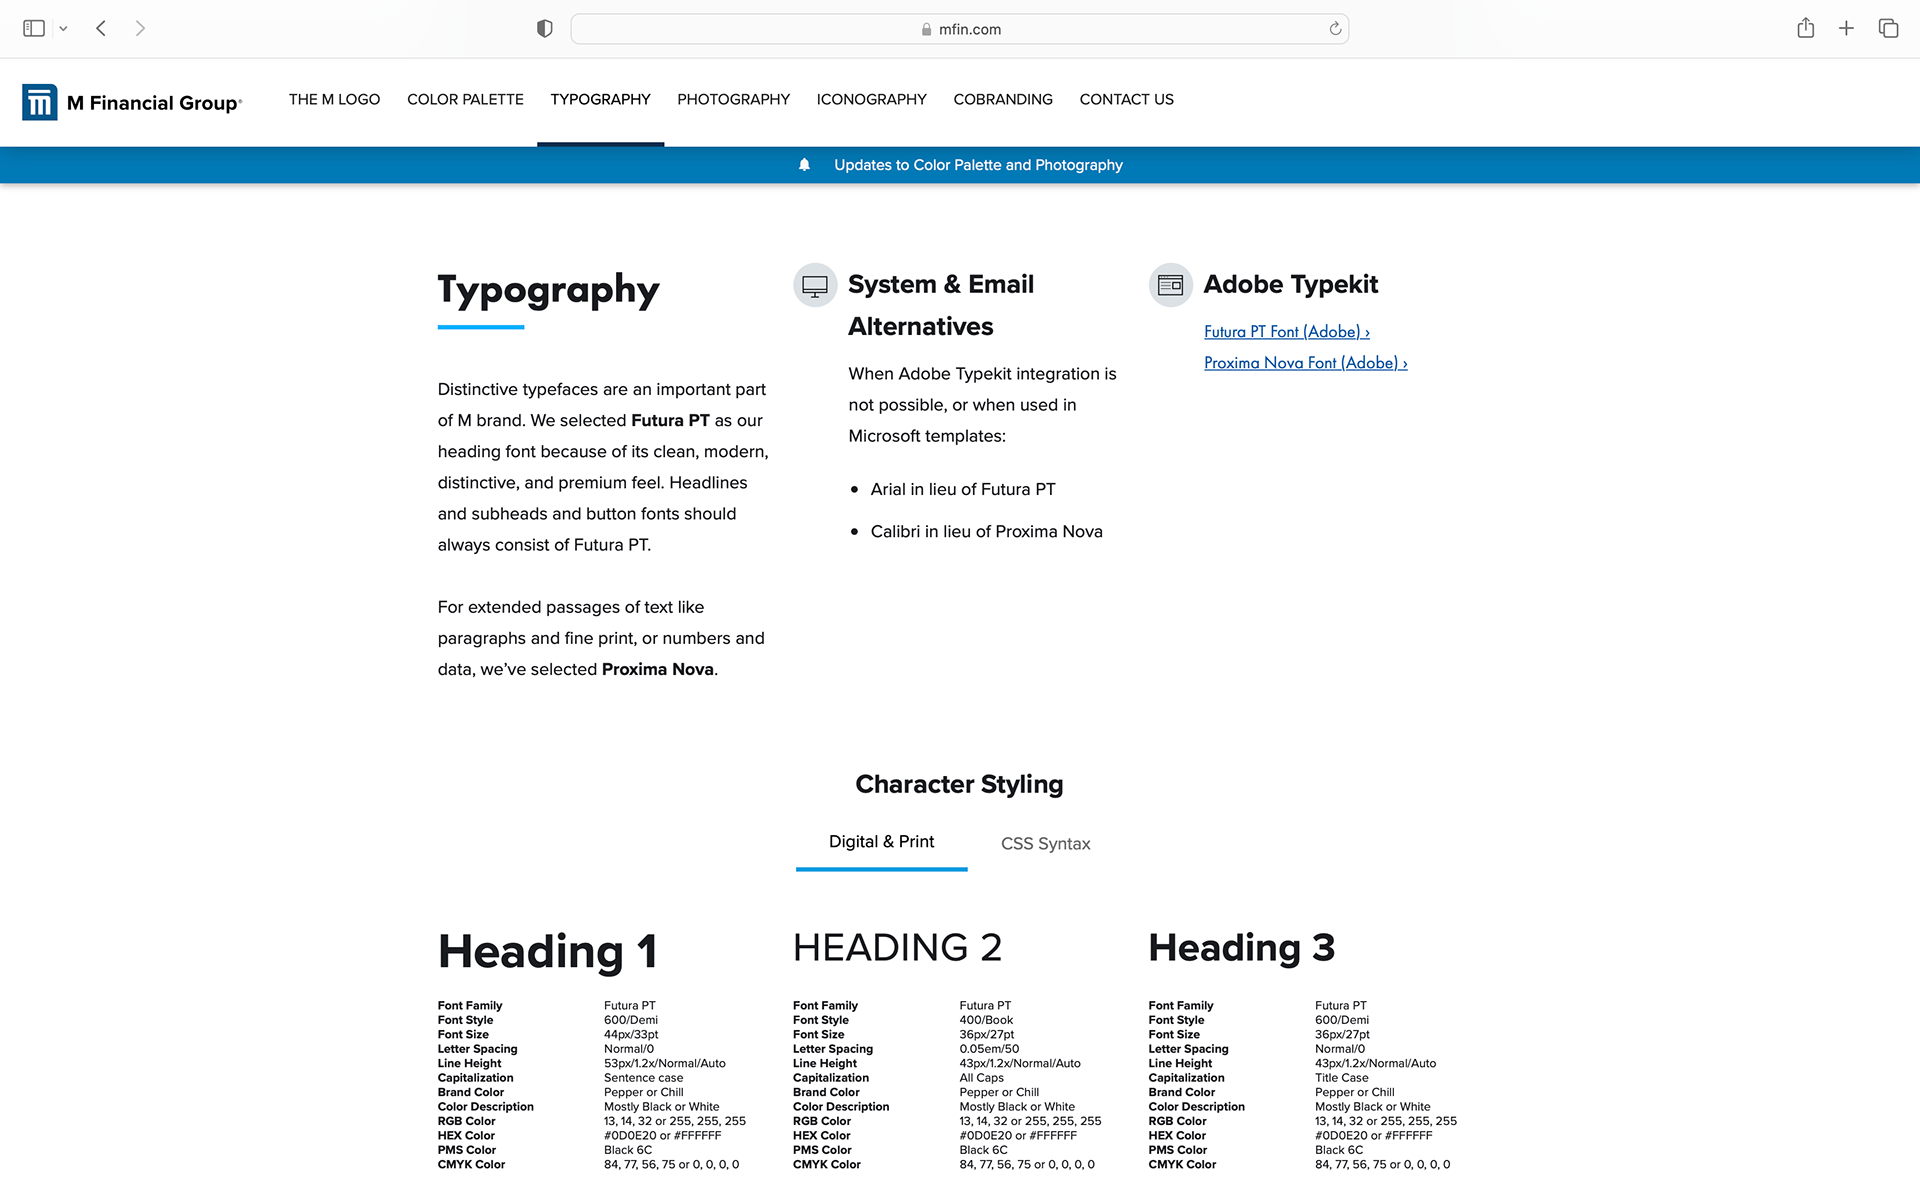The width and height of the screenshot is (1920, 1200).
Task: Click the HEADING 2 sample text
Action: tap(897, 947)
